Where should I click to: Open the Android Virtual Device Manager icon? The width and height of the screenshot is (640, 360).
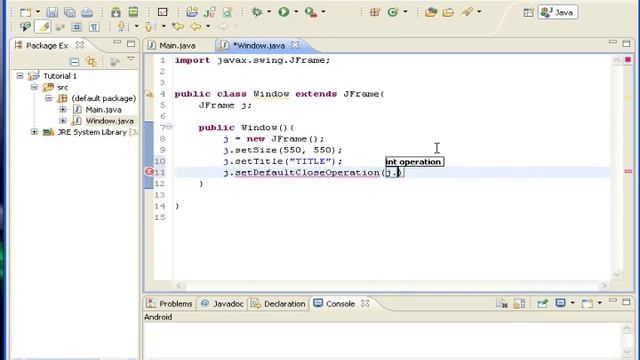click(133, 12)
